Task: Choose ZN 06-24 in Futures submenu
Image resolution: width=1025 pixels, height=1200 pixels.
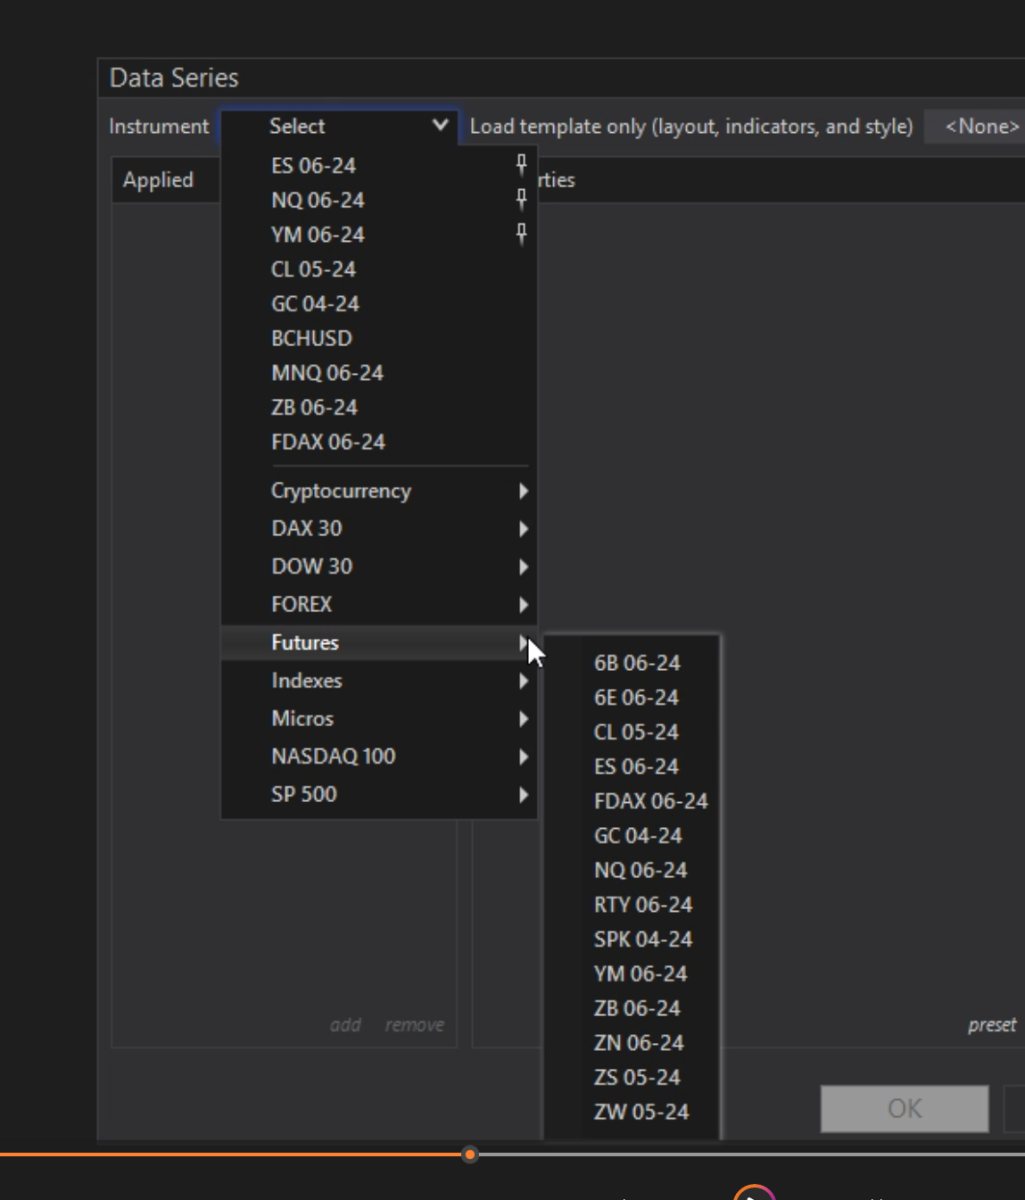Action: pos(632,1043)
